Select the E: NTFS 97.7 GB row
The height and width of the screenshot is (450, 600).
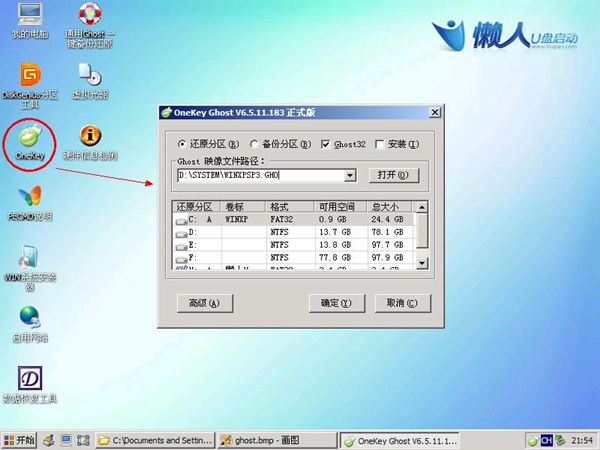coord(293,245)
